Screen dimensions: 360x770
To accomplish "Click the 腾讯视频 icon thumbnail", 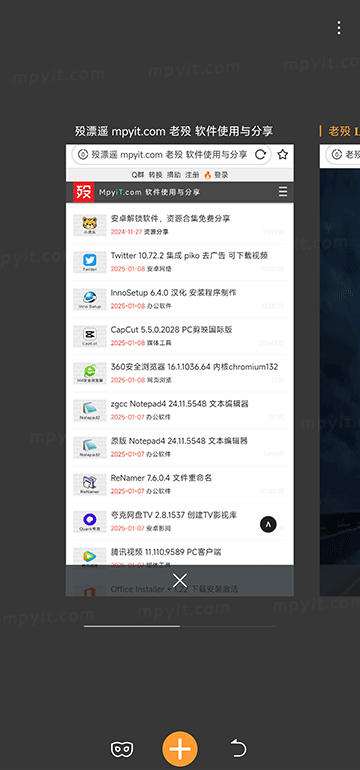I will pyautogui.click(x=90, y=557).
